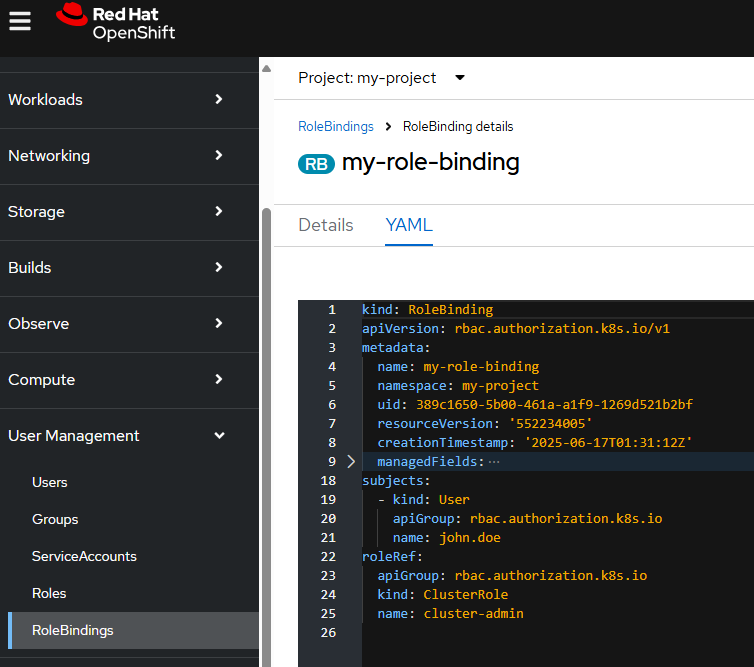754x667 pixels.
Task: Switch to the Details tab
Action: tap(326, 225)
